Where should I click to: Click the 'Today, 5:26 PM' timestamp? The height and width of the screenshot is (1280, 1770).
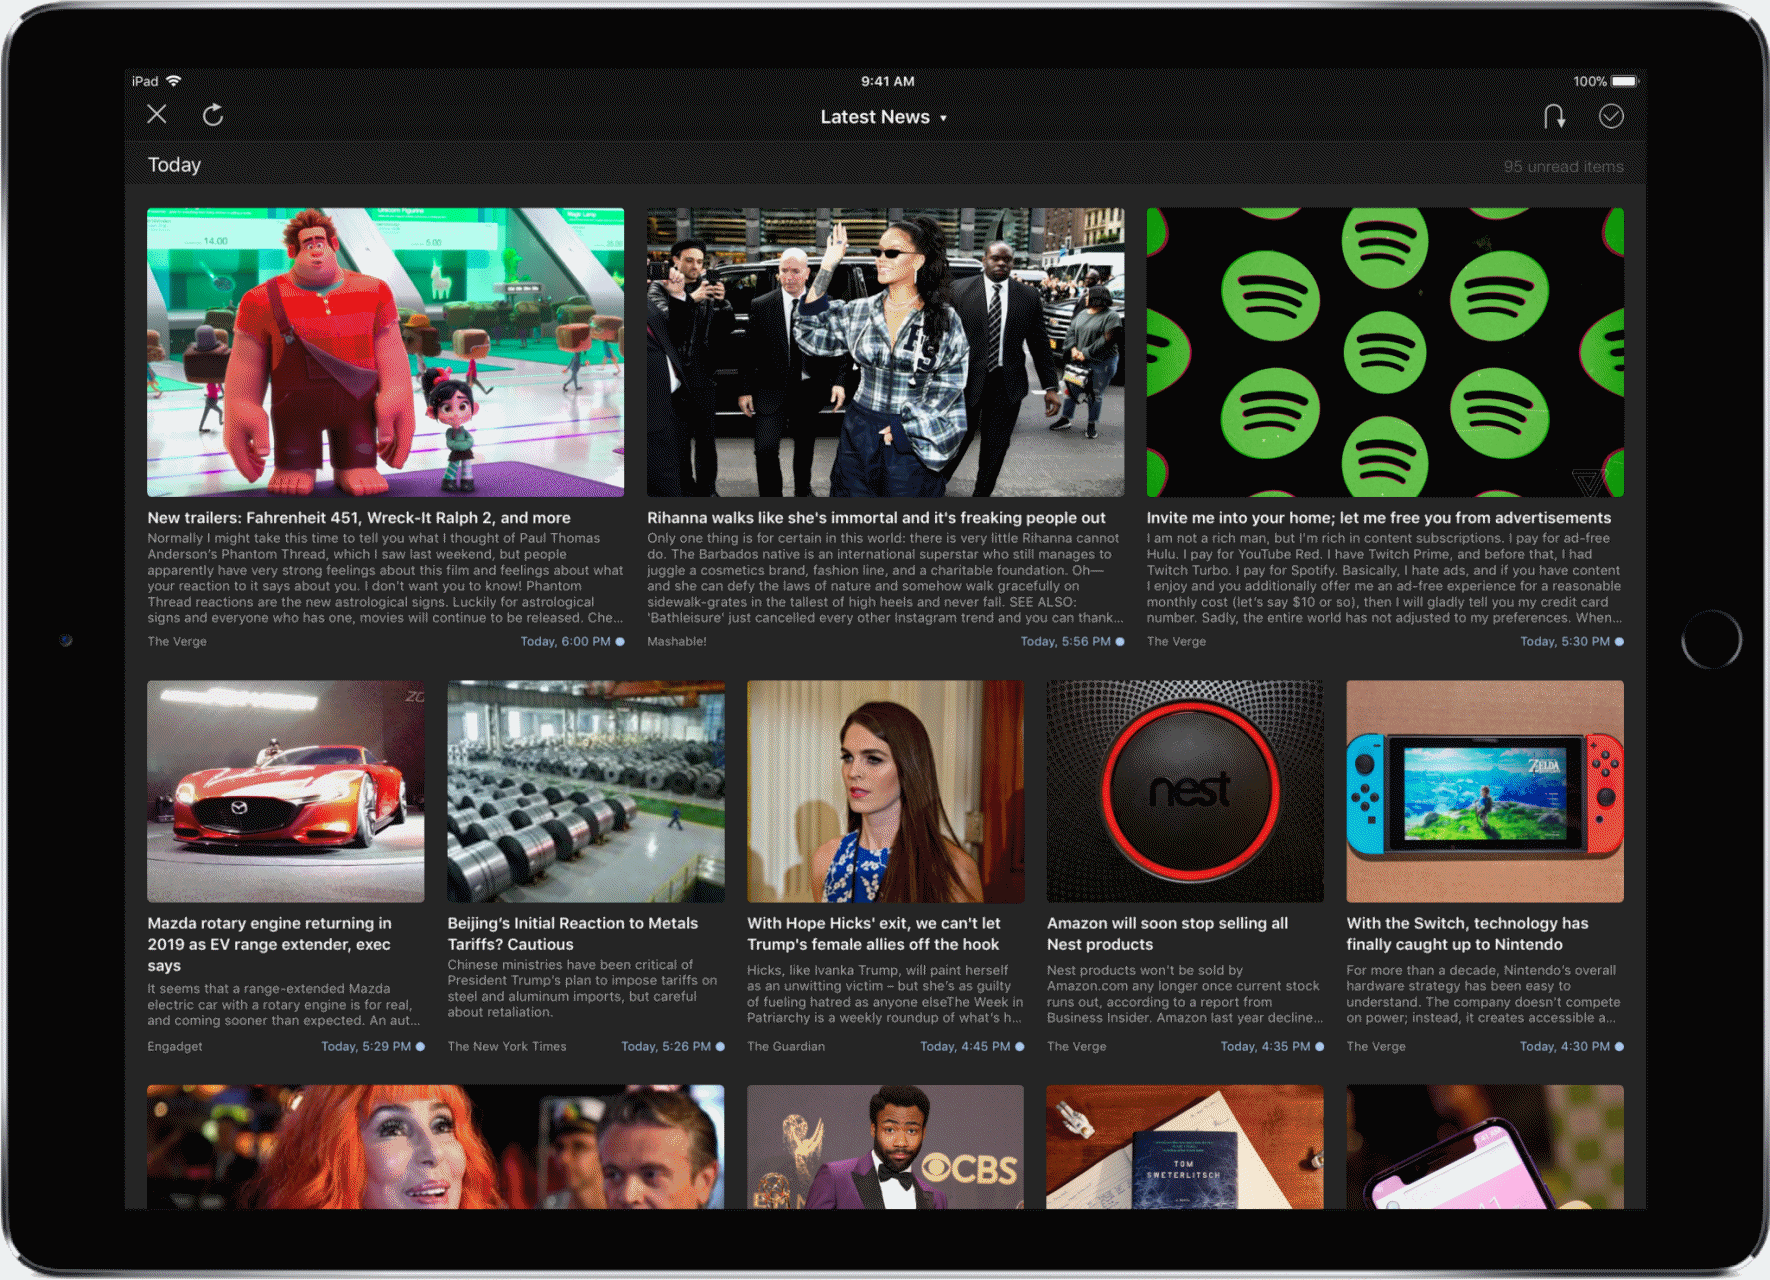coord(666,1047)
